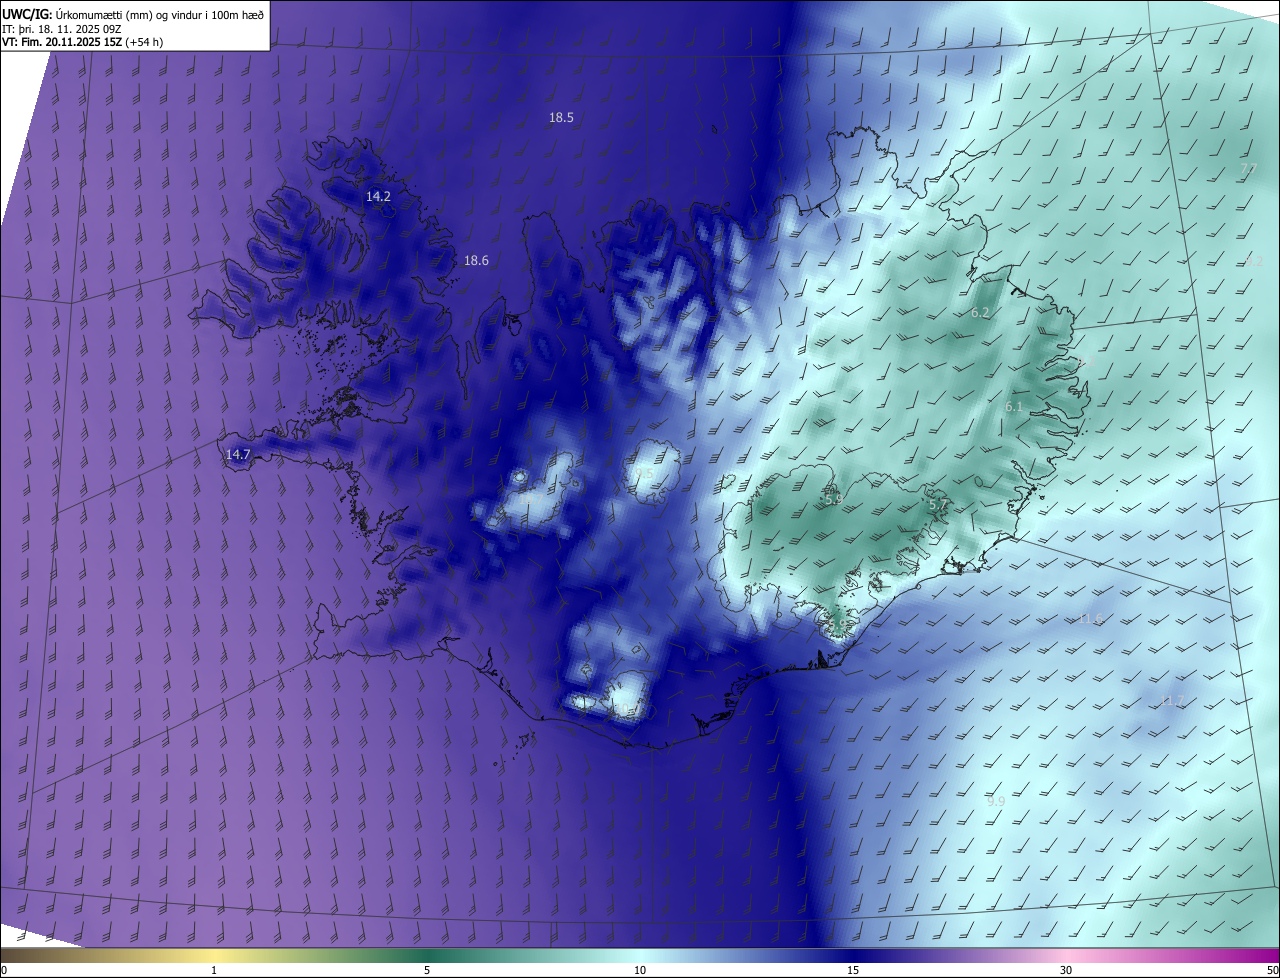This screenshot has height=978, width=1280.
Task: Click the colorbar tick label 1
Action: pyautogui.click(x=214, y=970)
